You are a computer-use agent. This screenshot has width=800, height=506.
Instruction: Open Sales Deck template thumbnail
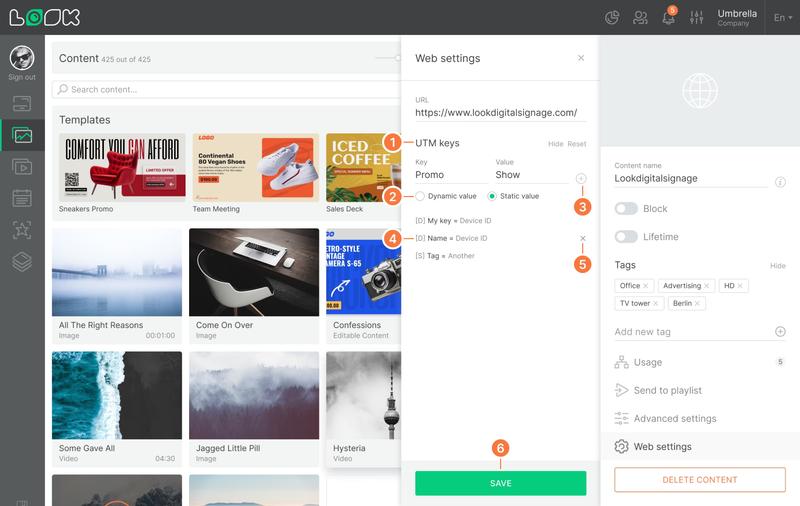[363, 168]
